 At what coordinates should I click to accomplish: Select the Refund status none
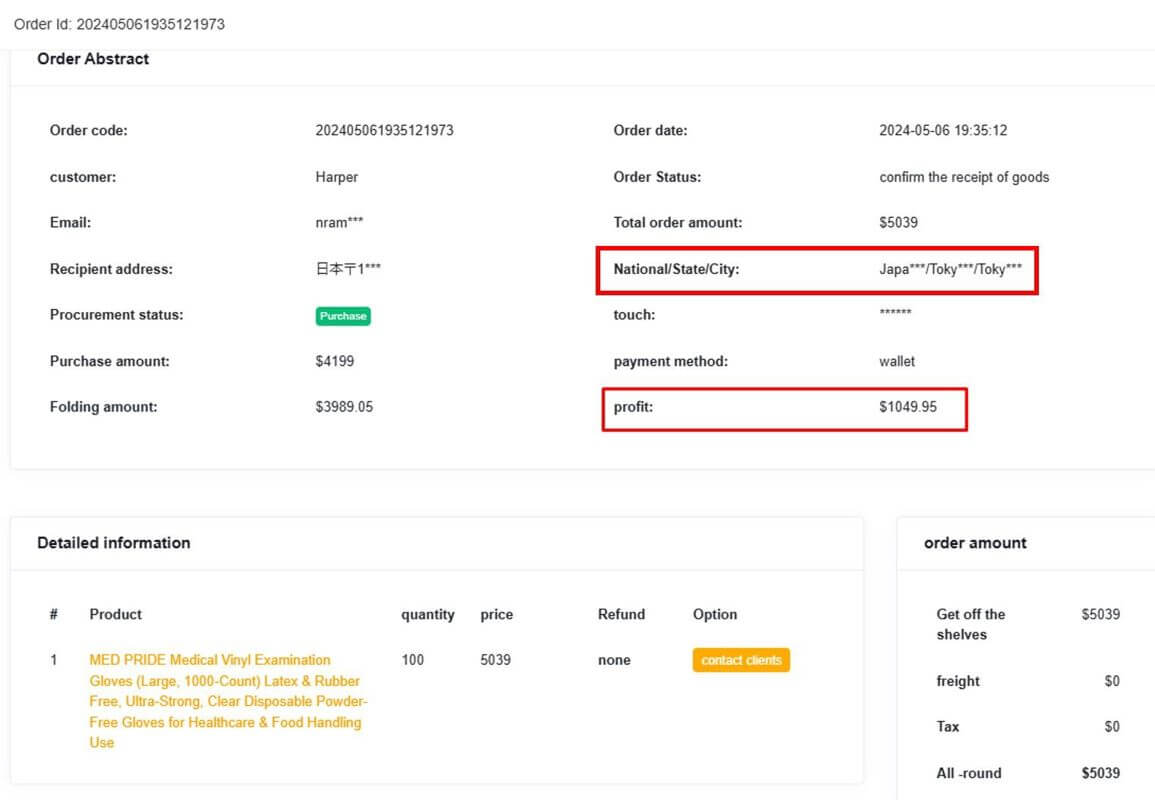point(614,660)
